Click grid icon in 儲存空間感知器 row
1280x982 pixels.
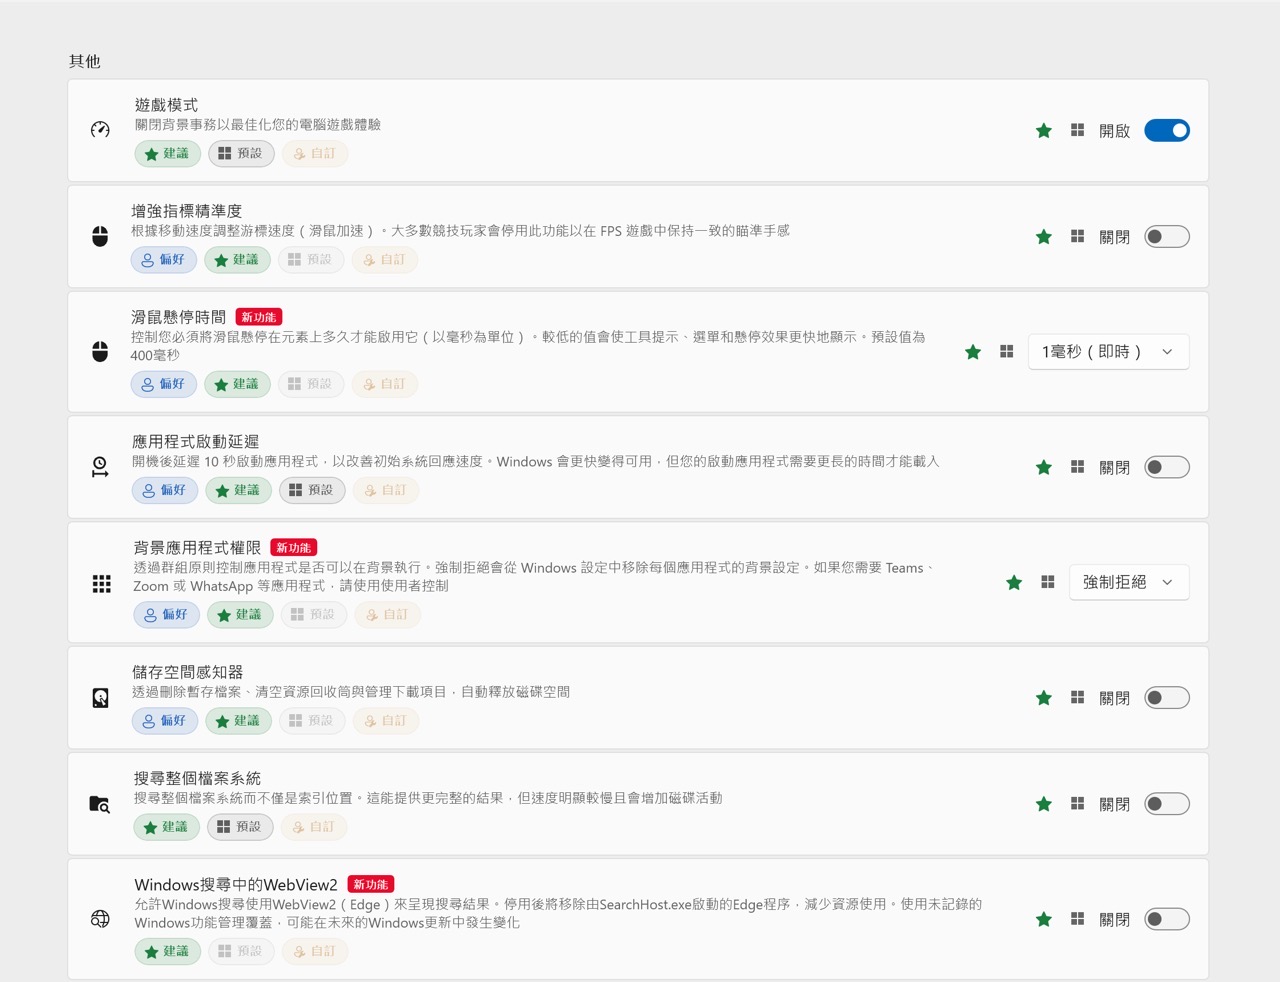tap(1077, 697)
